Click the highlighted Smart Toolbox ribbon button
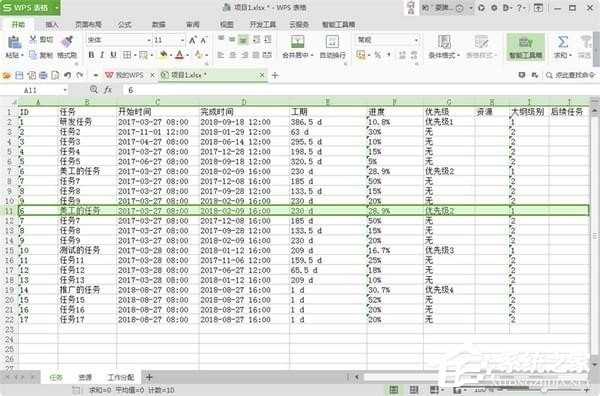Viewport: 600px width, 396px height. [525, 47]
